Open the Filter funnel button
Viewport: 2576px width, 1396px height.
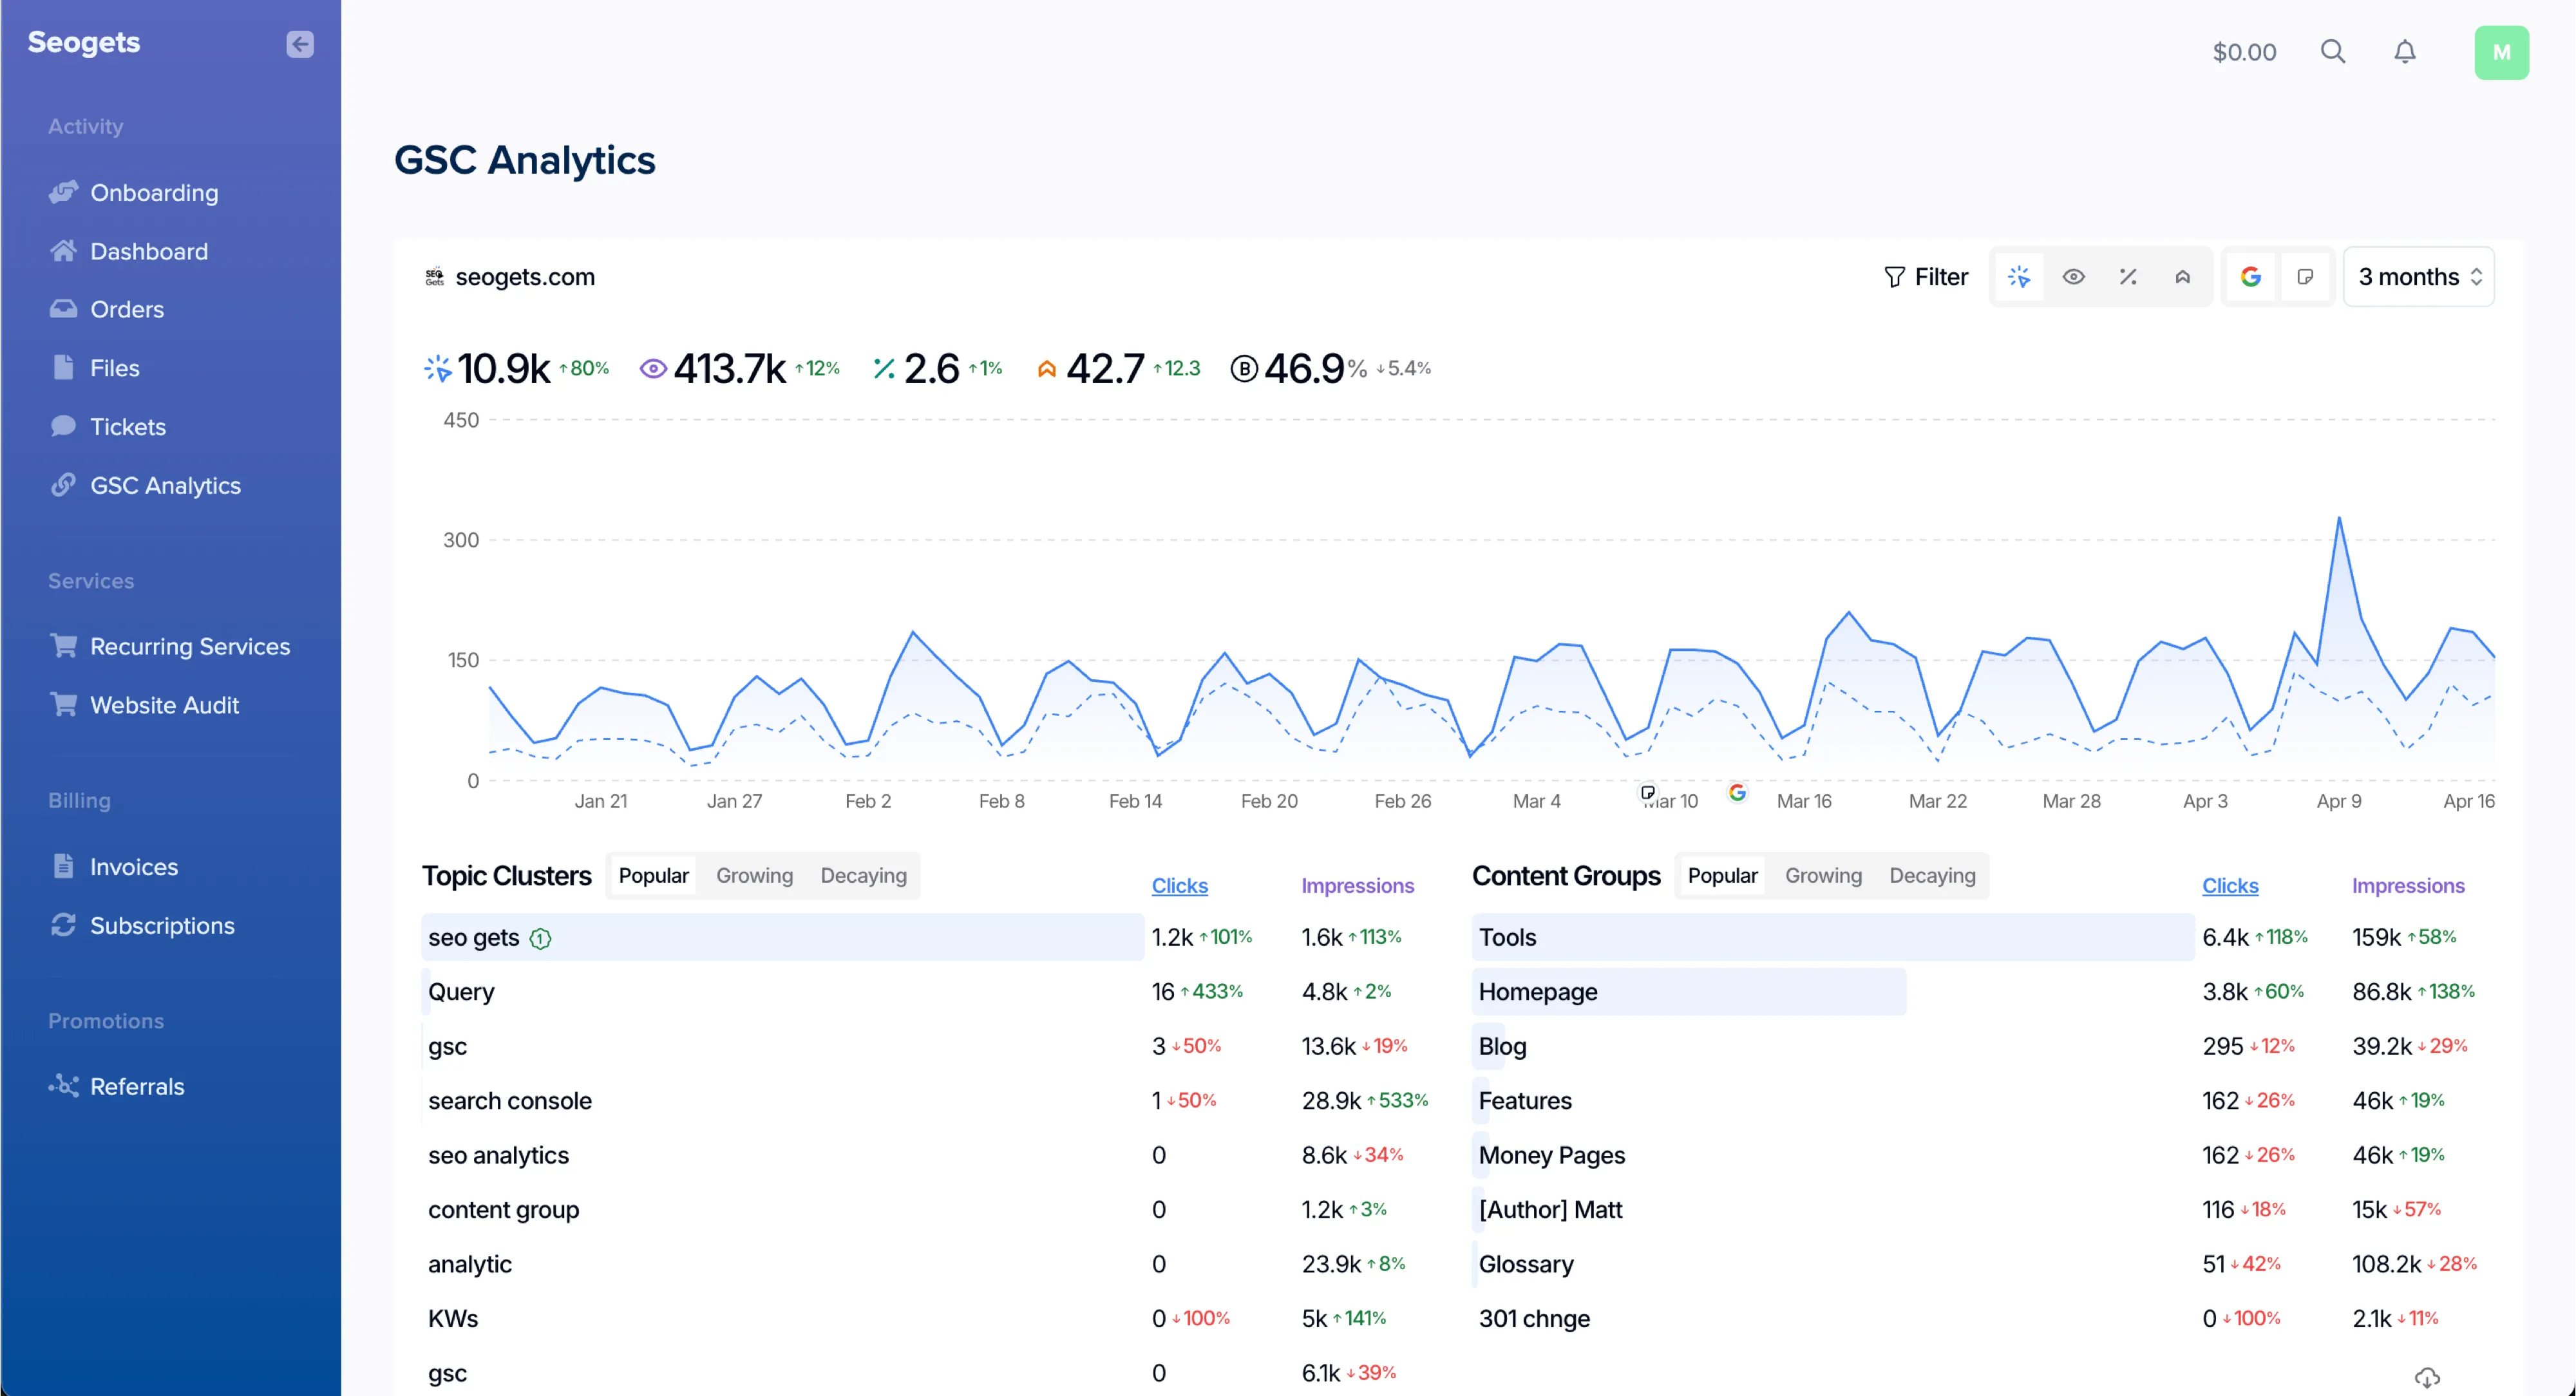click(1925, 277)
